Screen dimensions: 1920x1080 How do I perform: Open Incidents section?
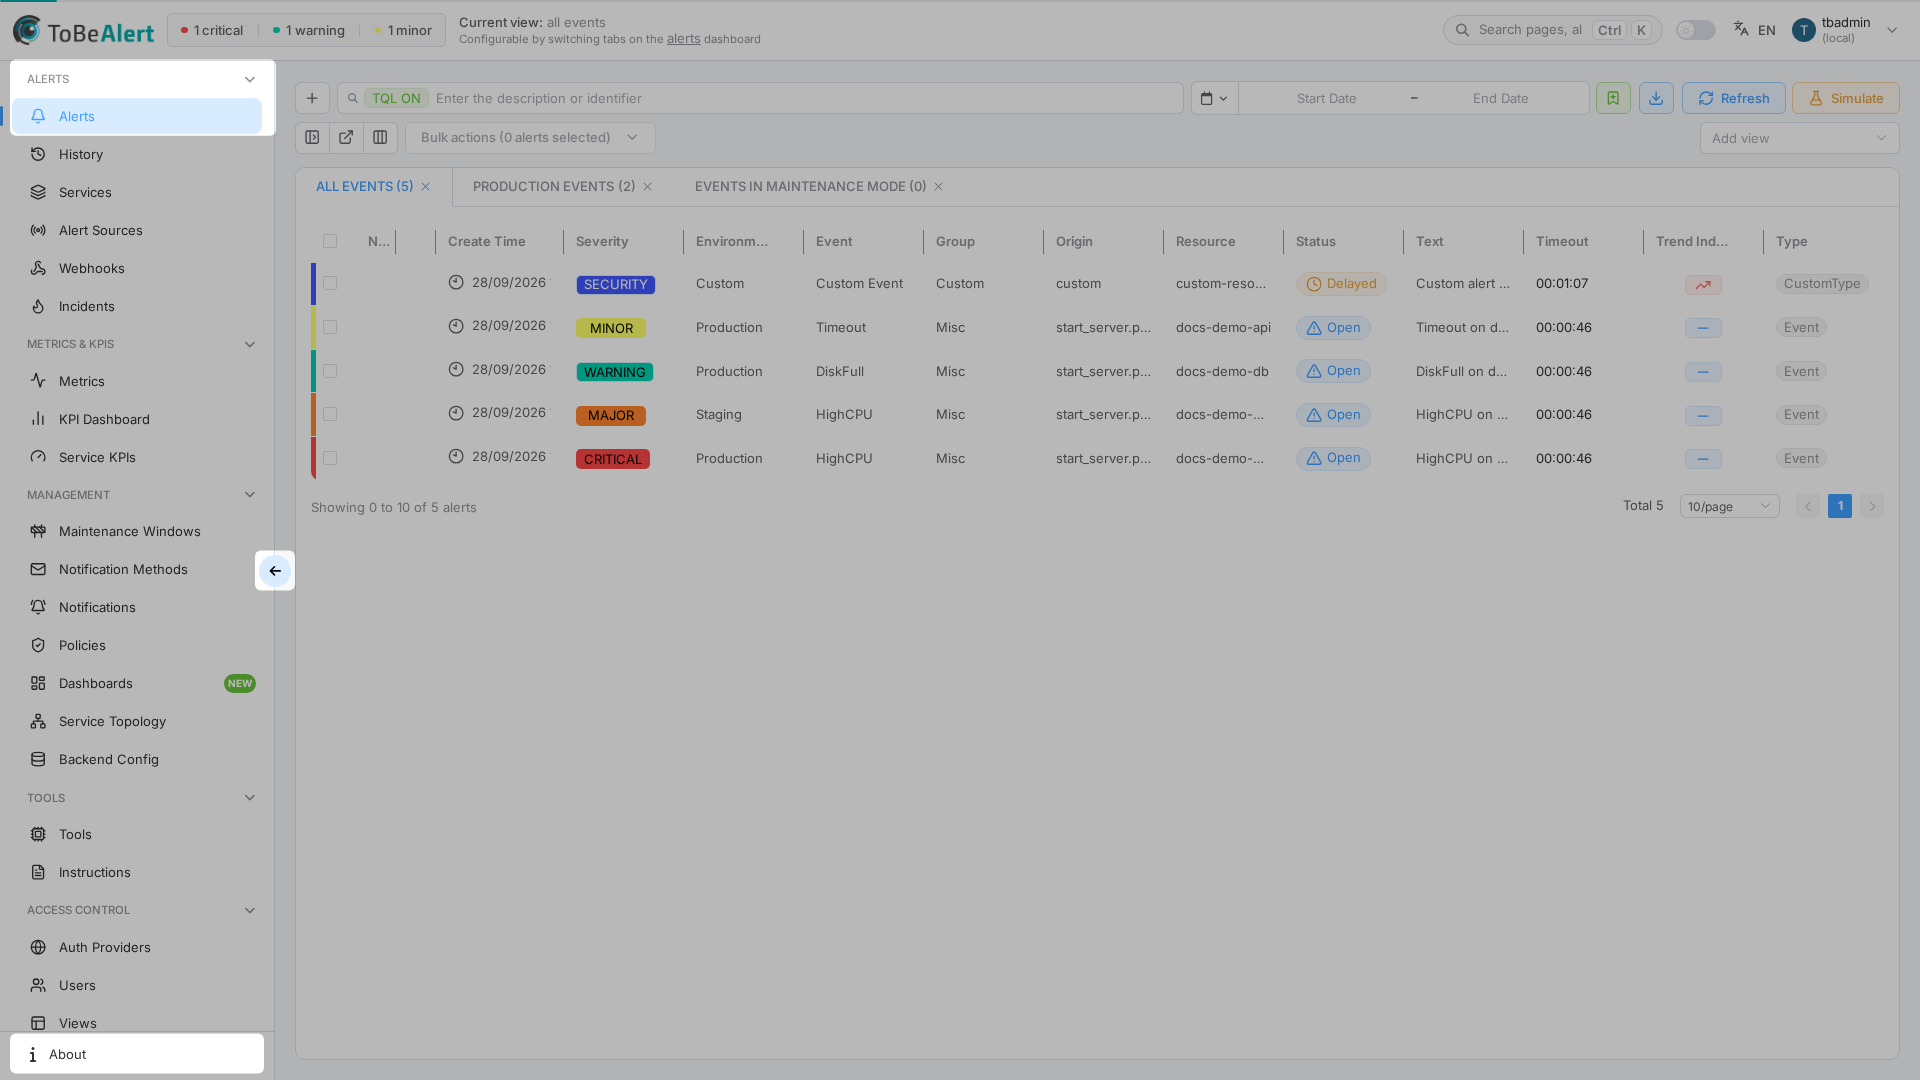coord(137,306)
